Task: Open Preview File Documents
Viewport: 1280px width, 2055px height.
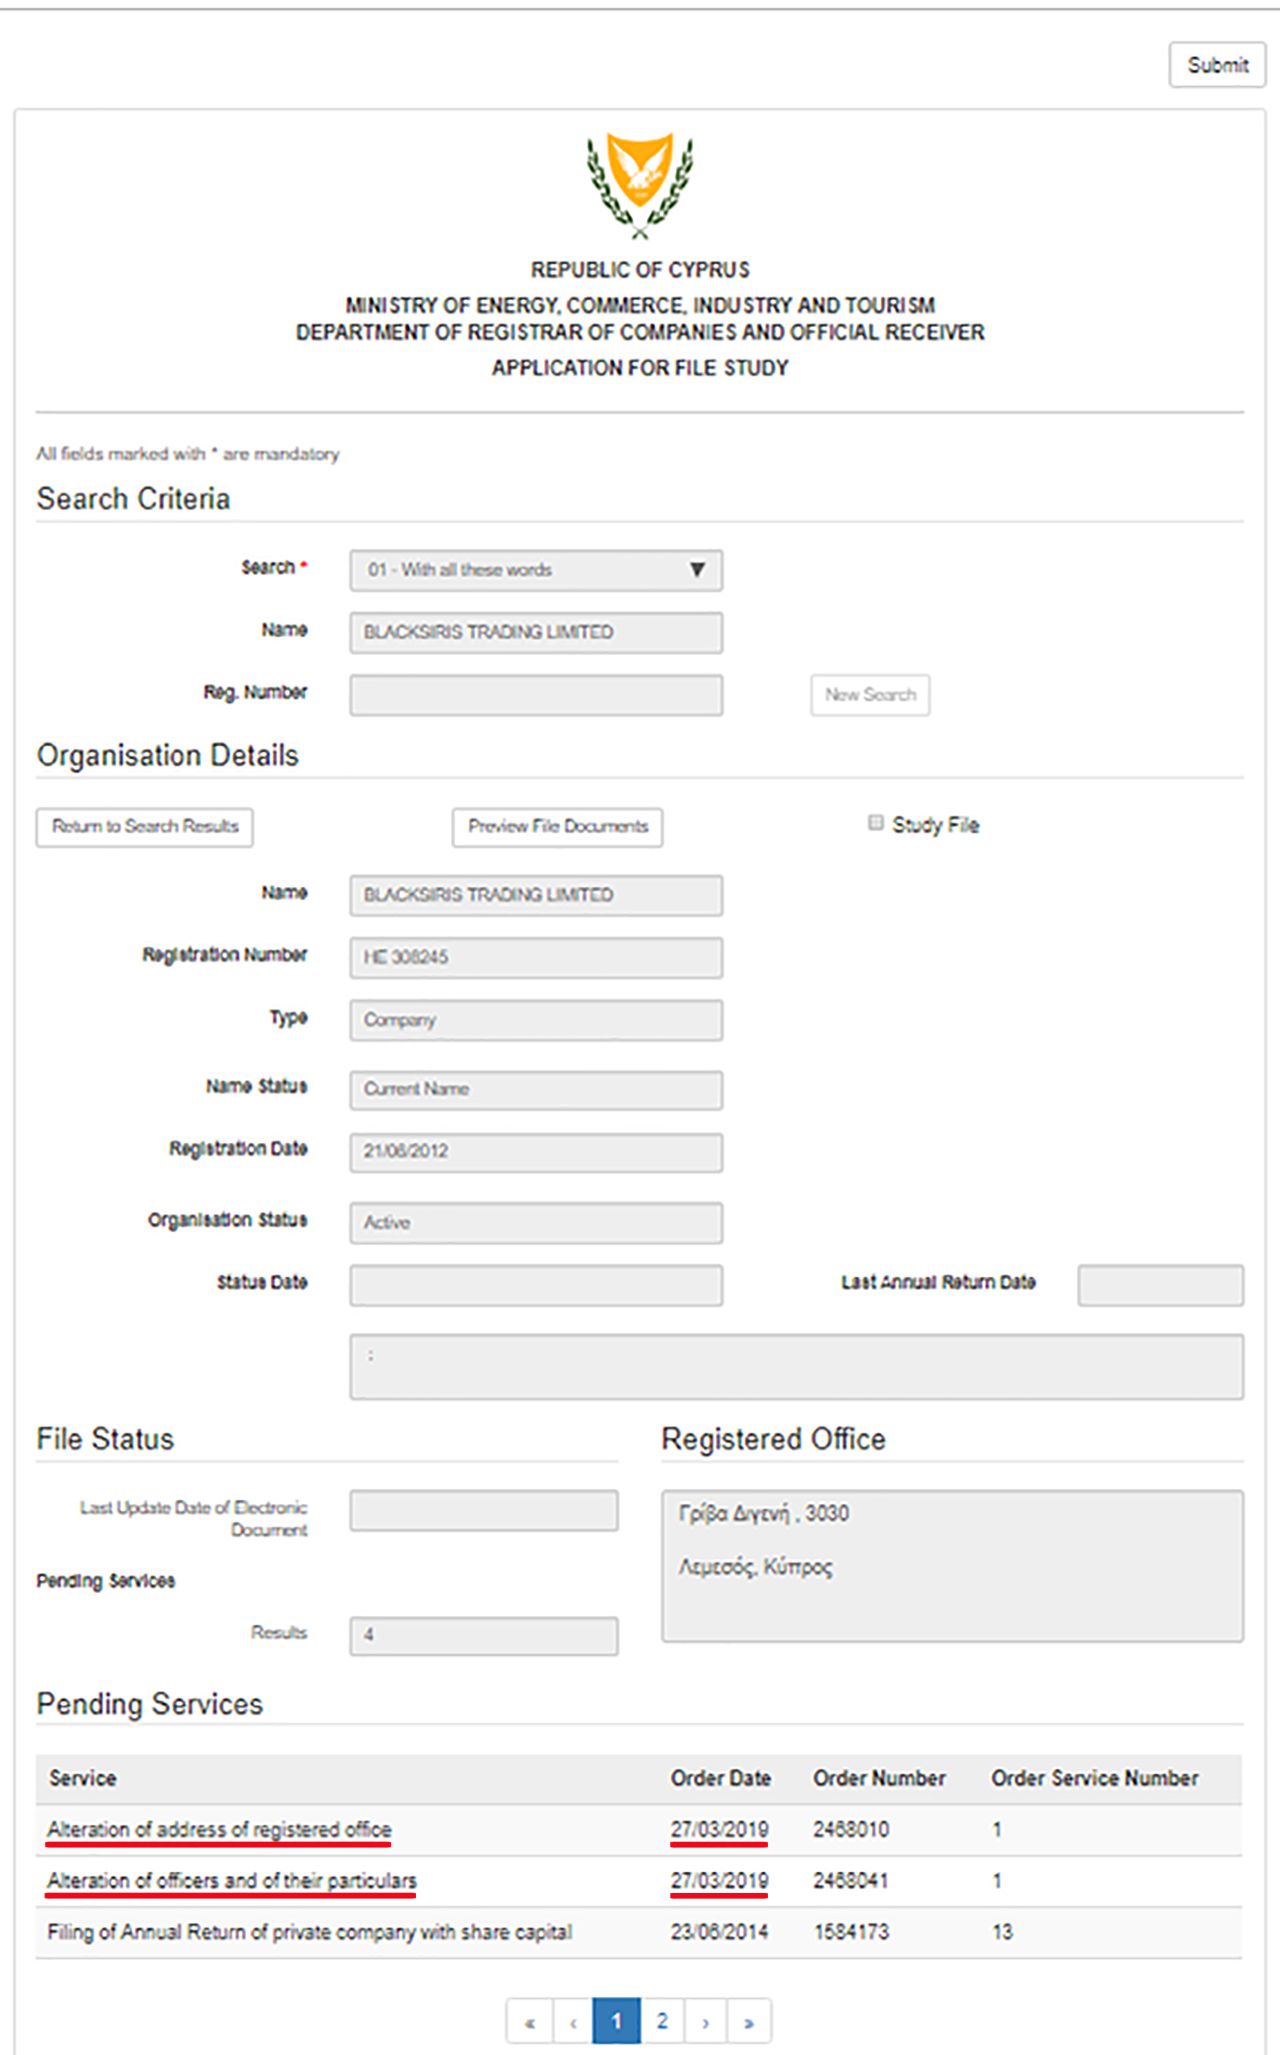Action: point(557,827)
